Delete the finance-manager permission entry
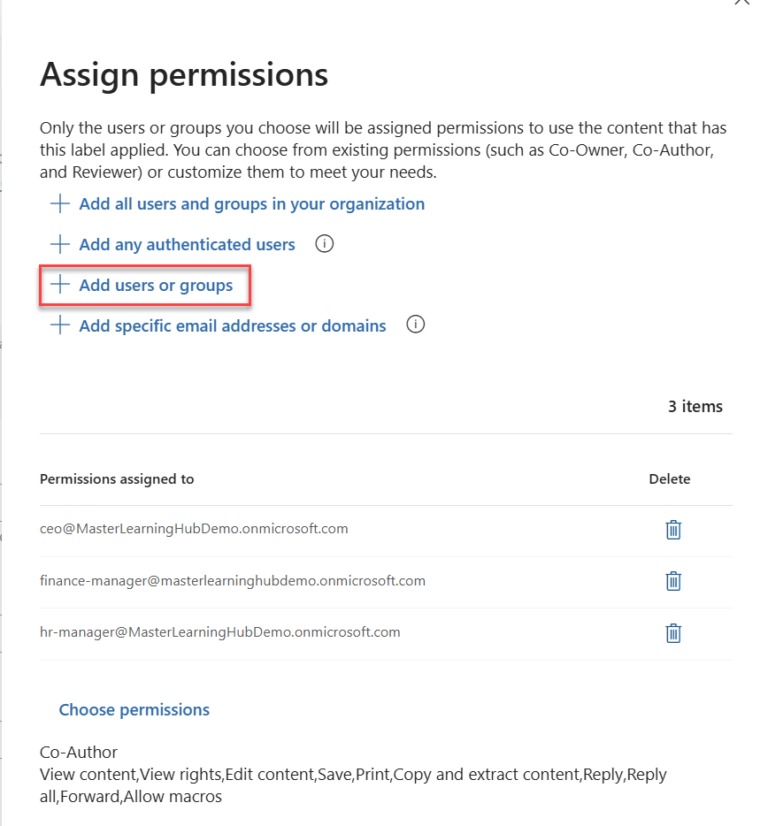Screen dimensions: 768x826 [673, 581]
